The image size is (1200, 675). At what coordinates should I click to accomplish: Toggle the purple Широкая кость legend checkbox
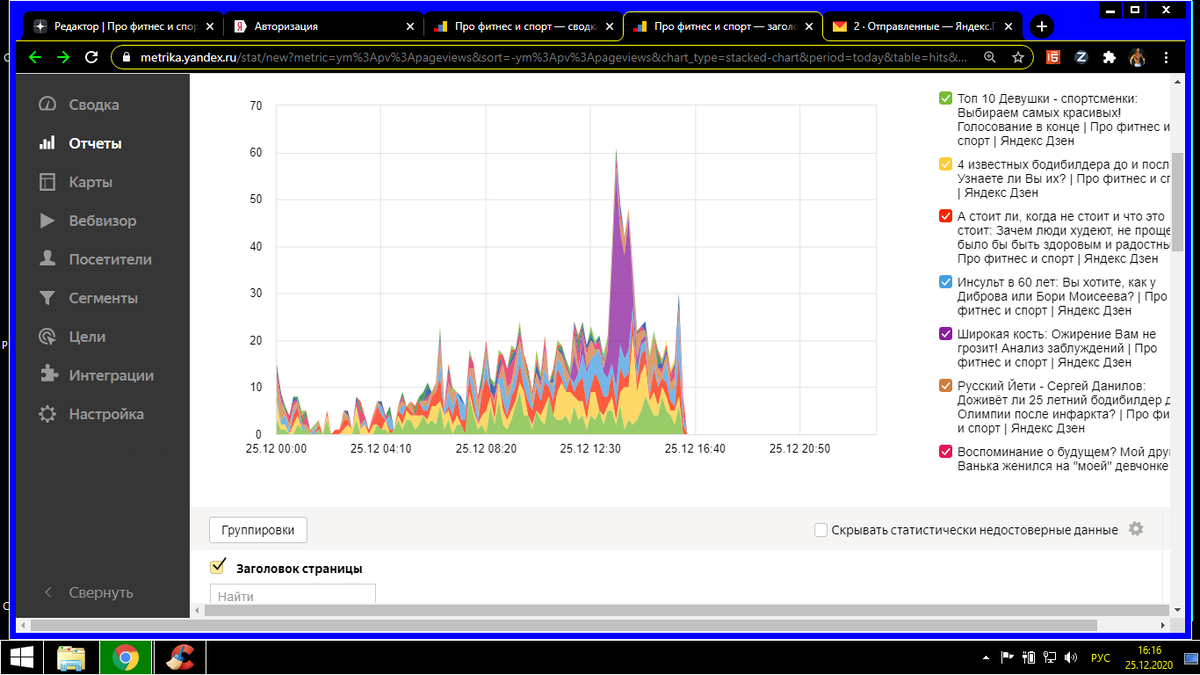945,334
